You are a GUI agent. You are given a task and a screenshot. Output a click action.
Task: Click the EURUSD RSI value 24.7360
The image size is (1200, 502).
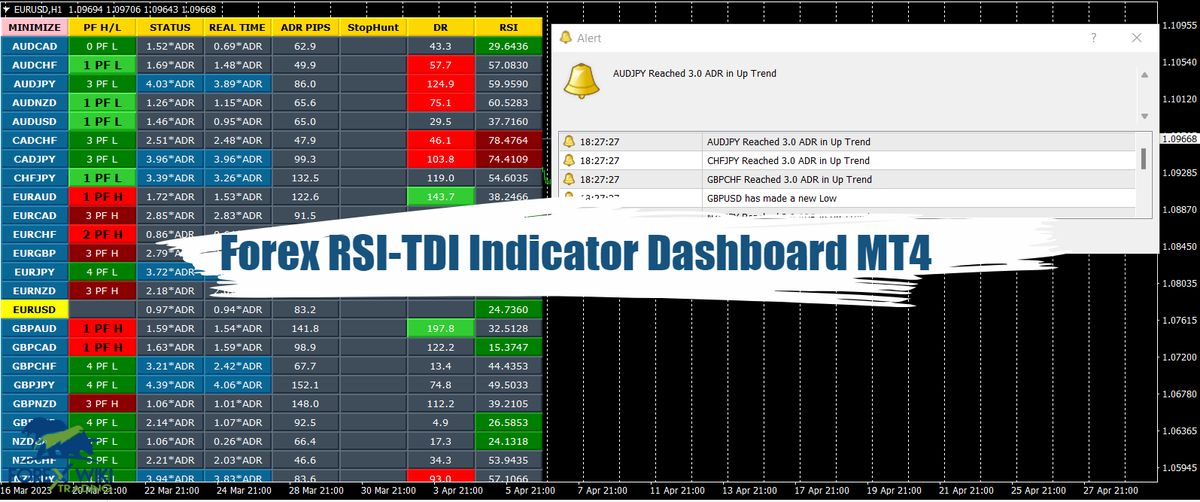(509, 310)
